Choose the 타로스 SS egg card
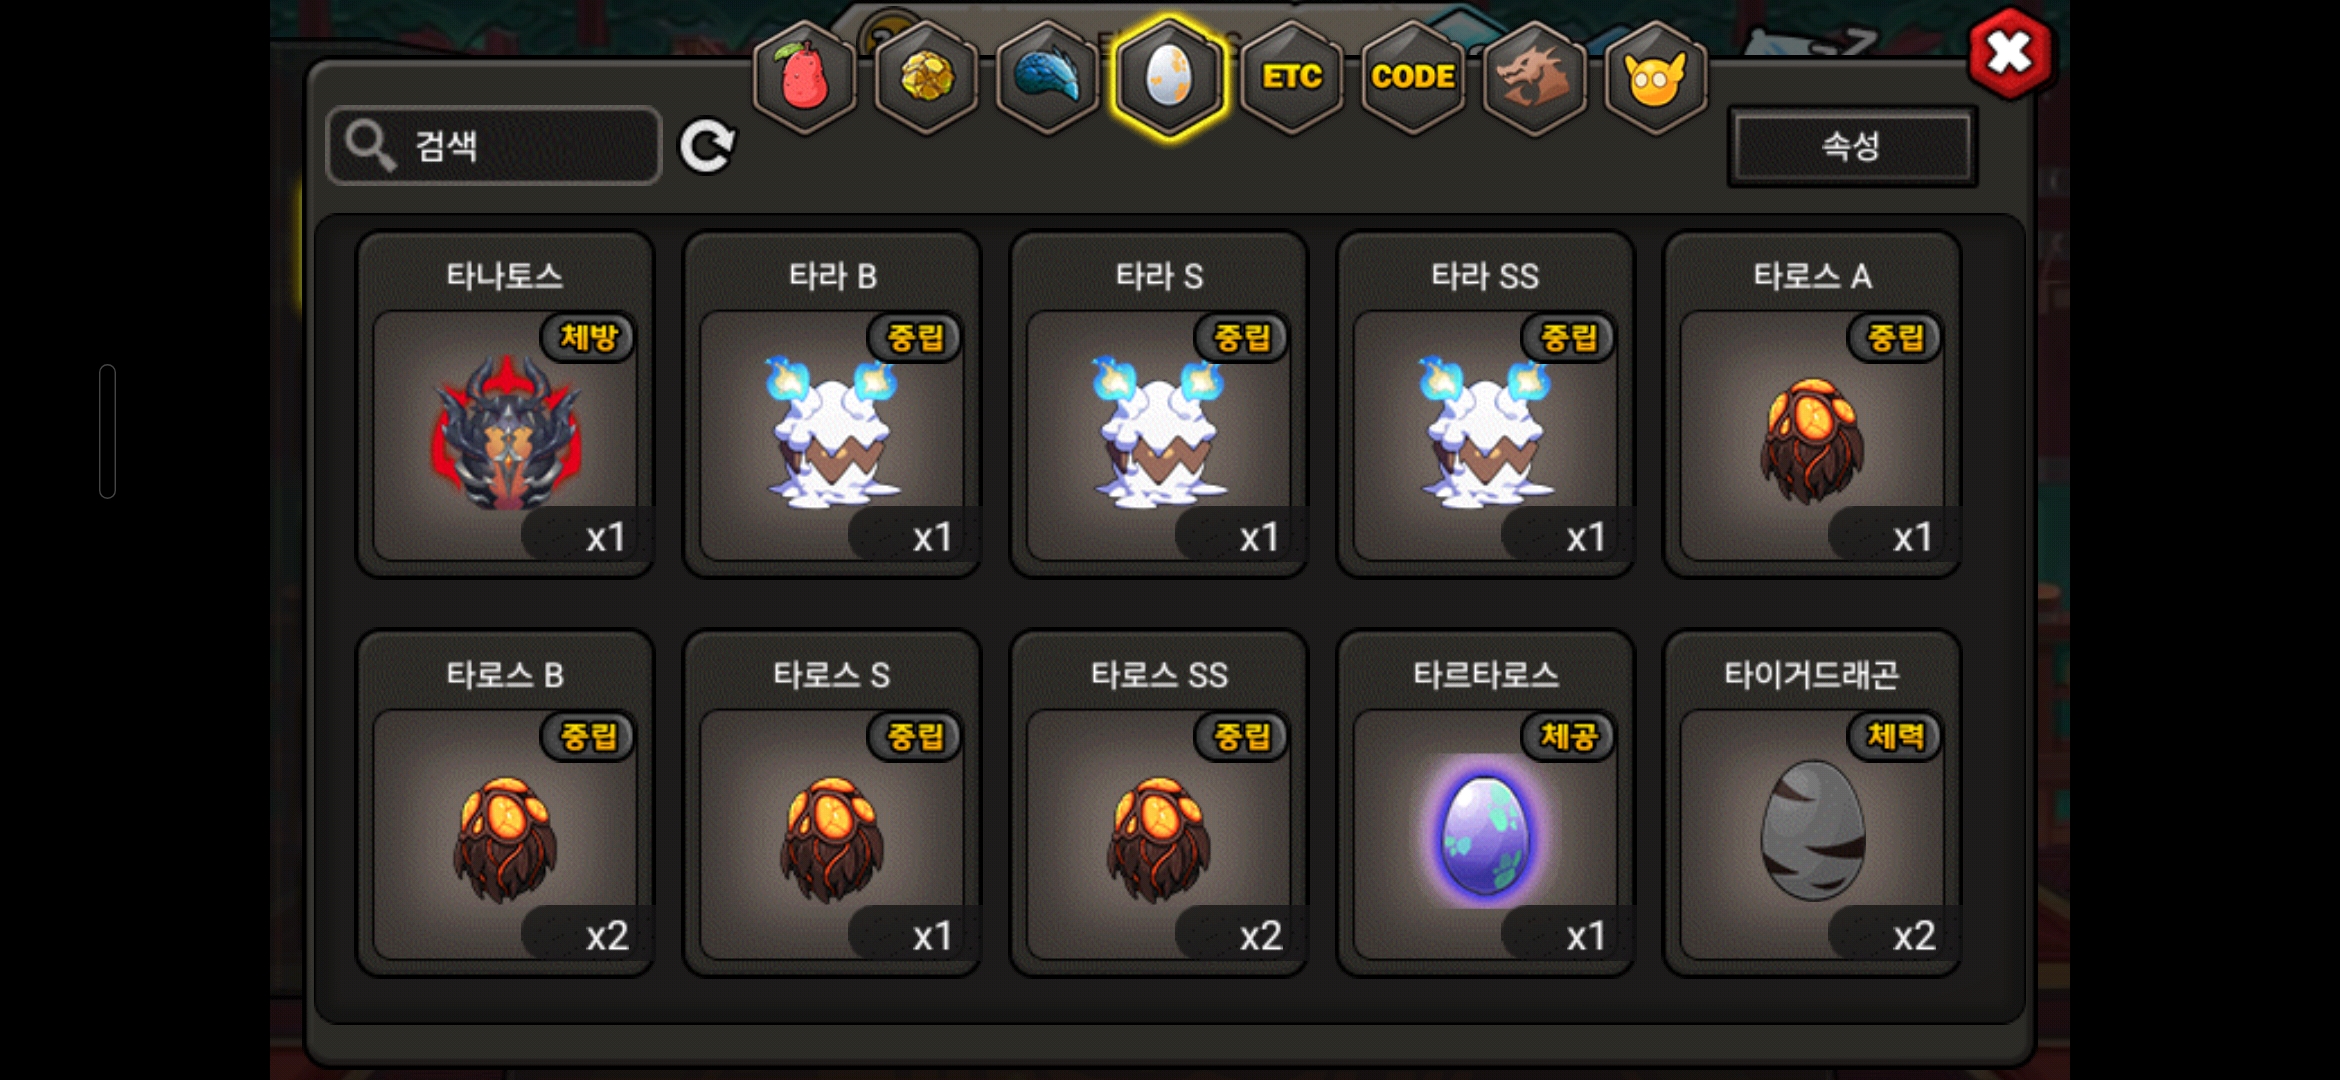Viewport: 2340px width, 1080px height. (1159, 803)
